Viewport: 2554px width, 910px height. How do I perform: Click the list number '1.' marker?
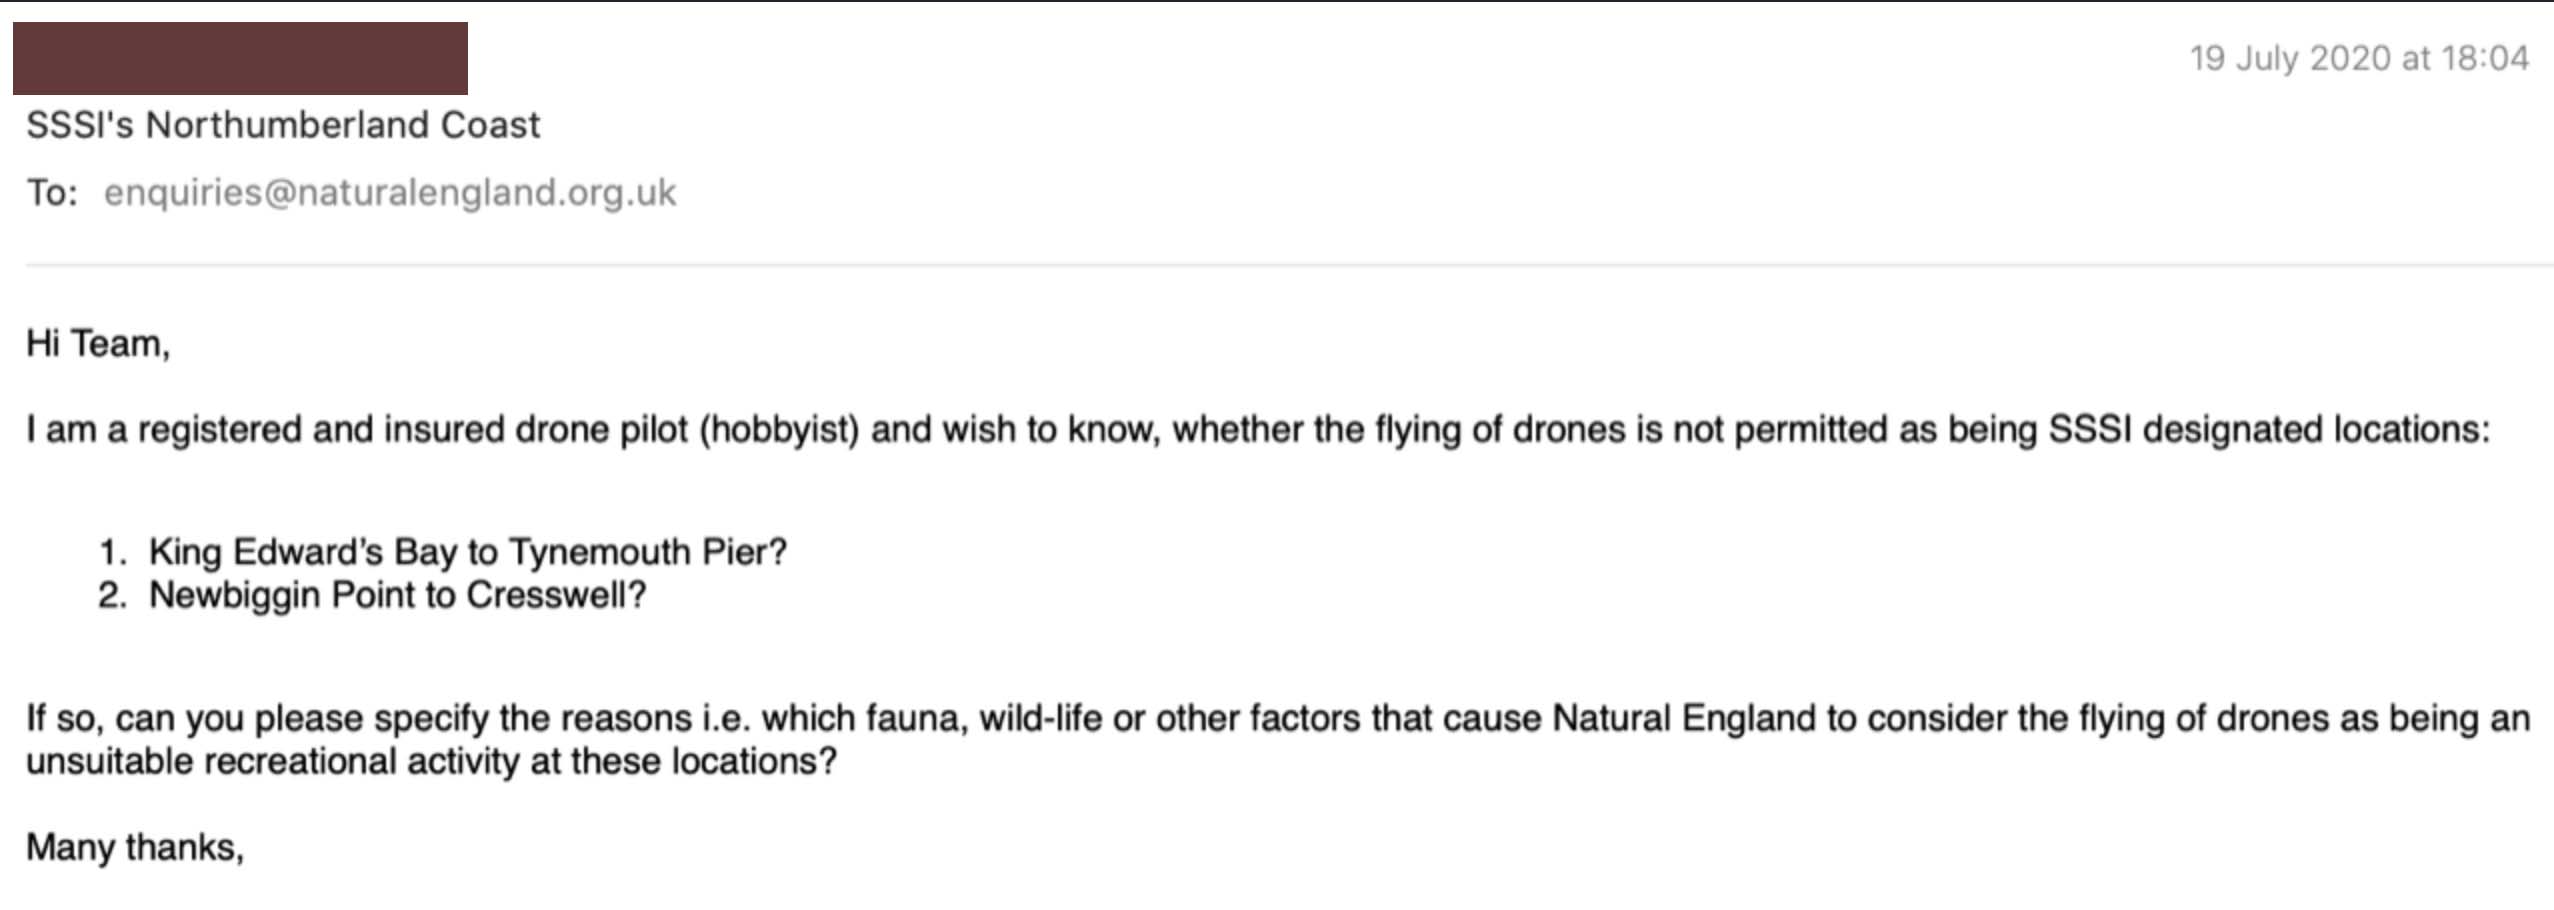tap(113, 552)
